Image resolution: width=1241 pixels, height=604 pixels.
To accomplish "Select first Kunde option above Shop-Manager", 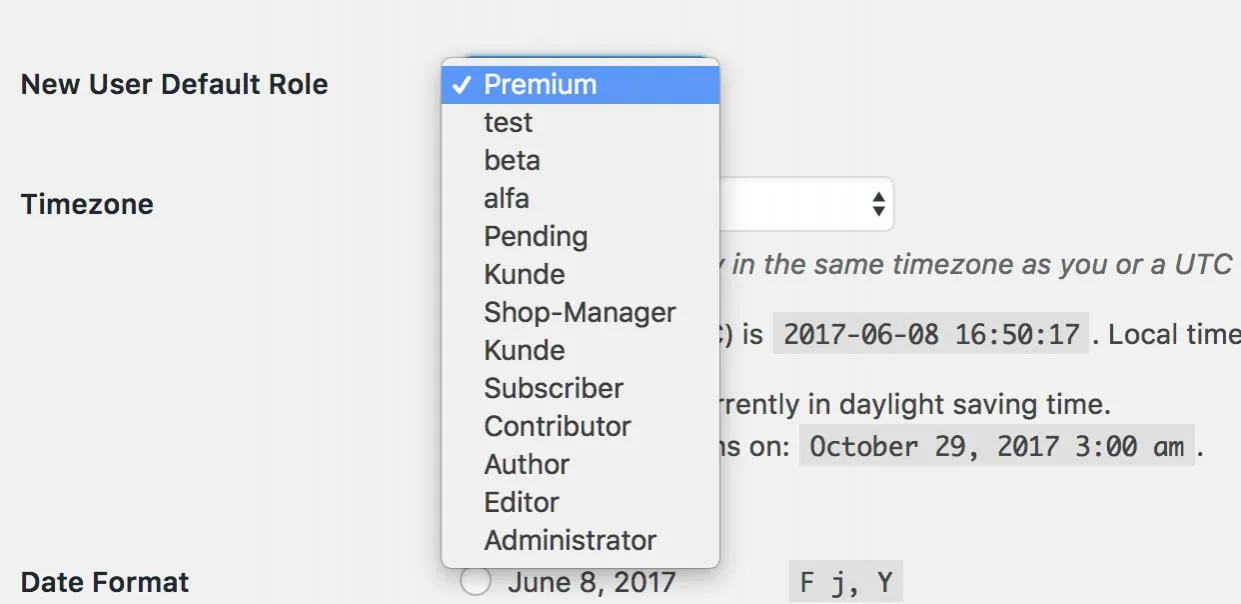I will 580,274.
